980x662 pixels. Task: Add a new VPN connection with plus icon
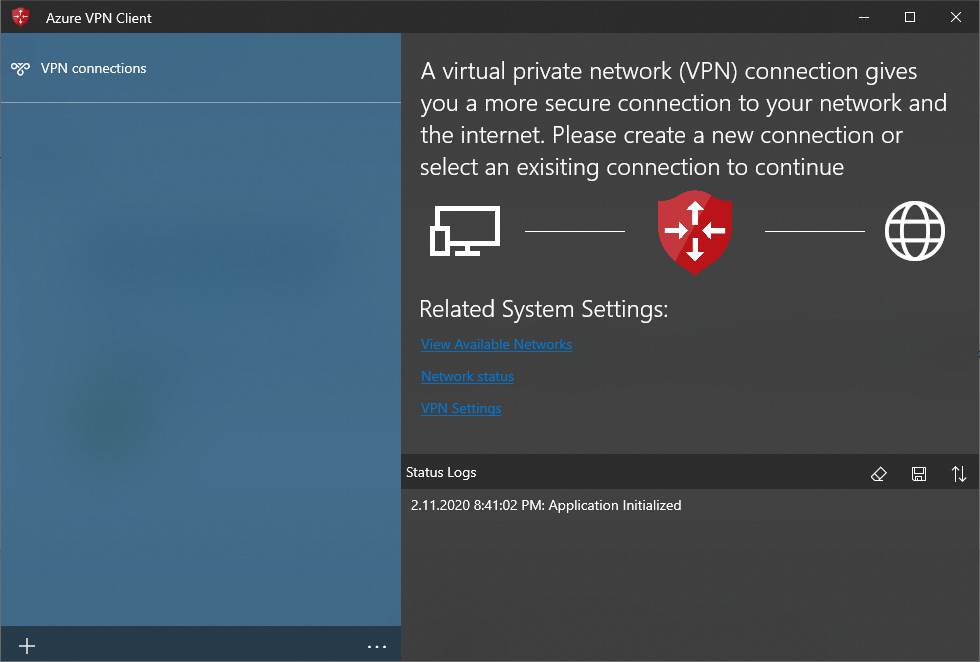coord(27,646)
